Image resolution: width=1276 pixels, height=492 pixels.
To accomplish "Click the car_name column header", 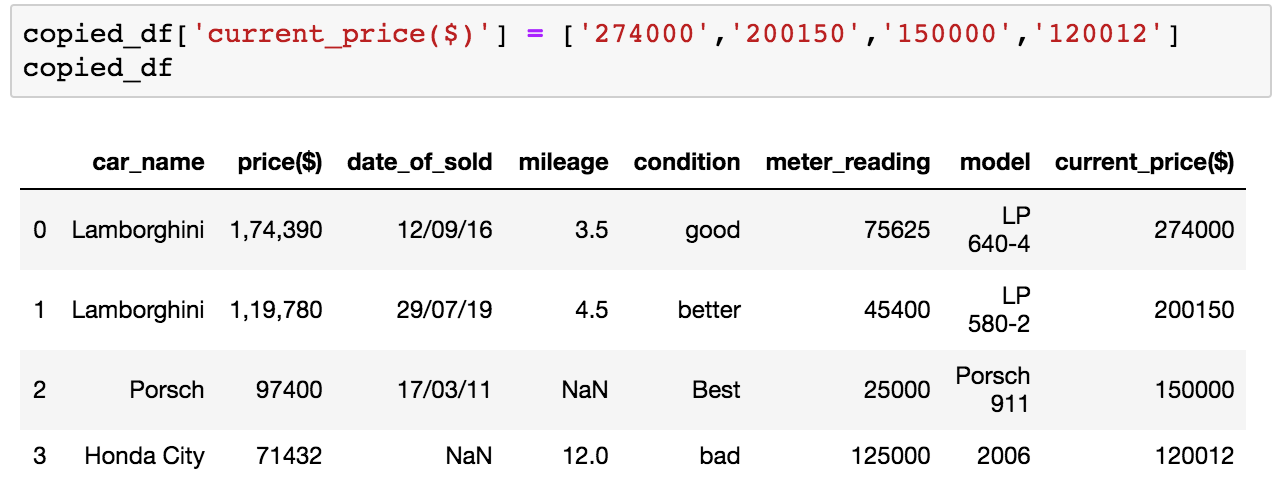I will click(x=148, y=162).
